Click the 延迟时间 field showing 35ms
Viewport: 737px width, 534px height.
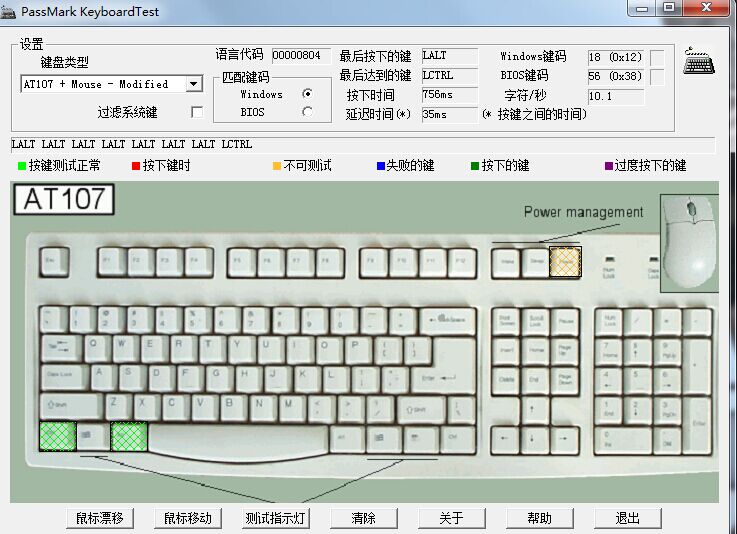450,114
